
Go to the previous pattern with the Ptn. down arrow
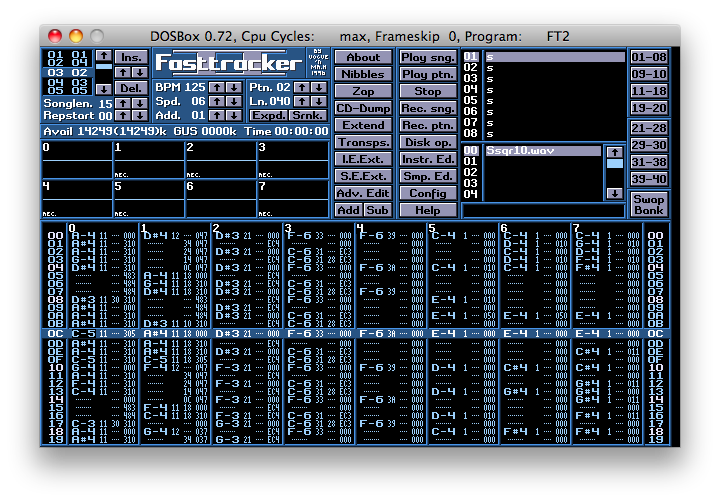(319, 87)
